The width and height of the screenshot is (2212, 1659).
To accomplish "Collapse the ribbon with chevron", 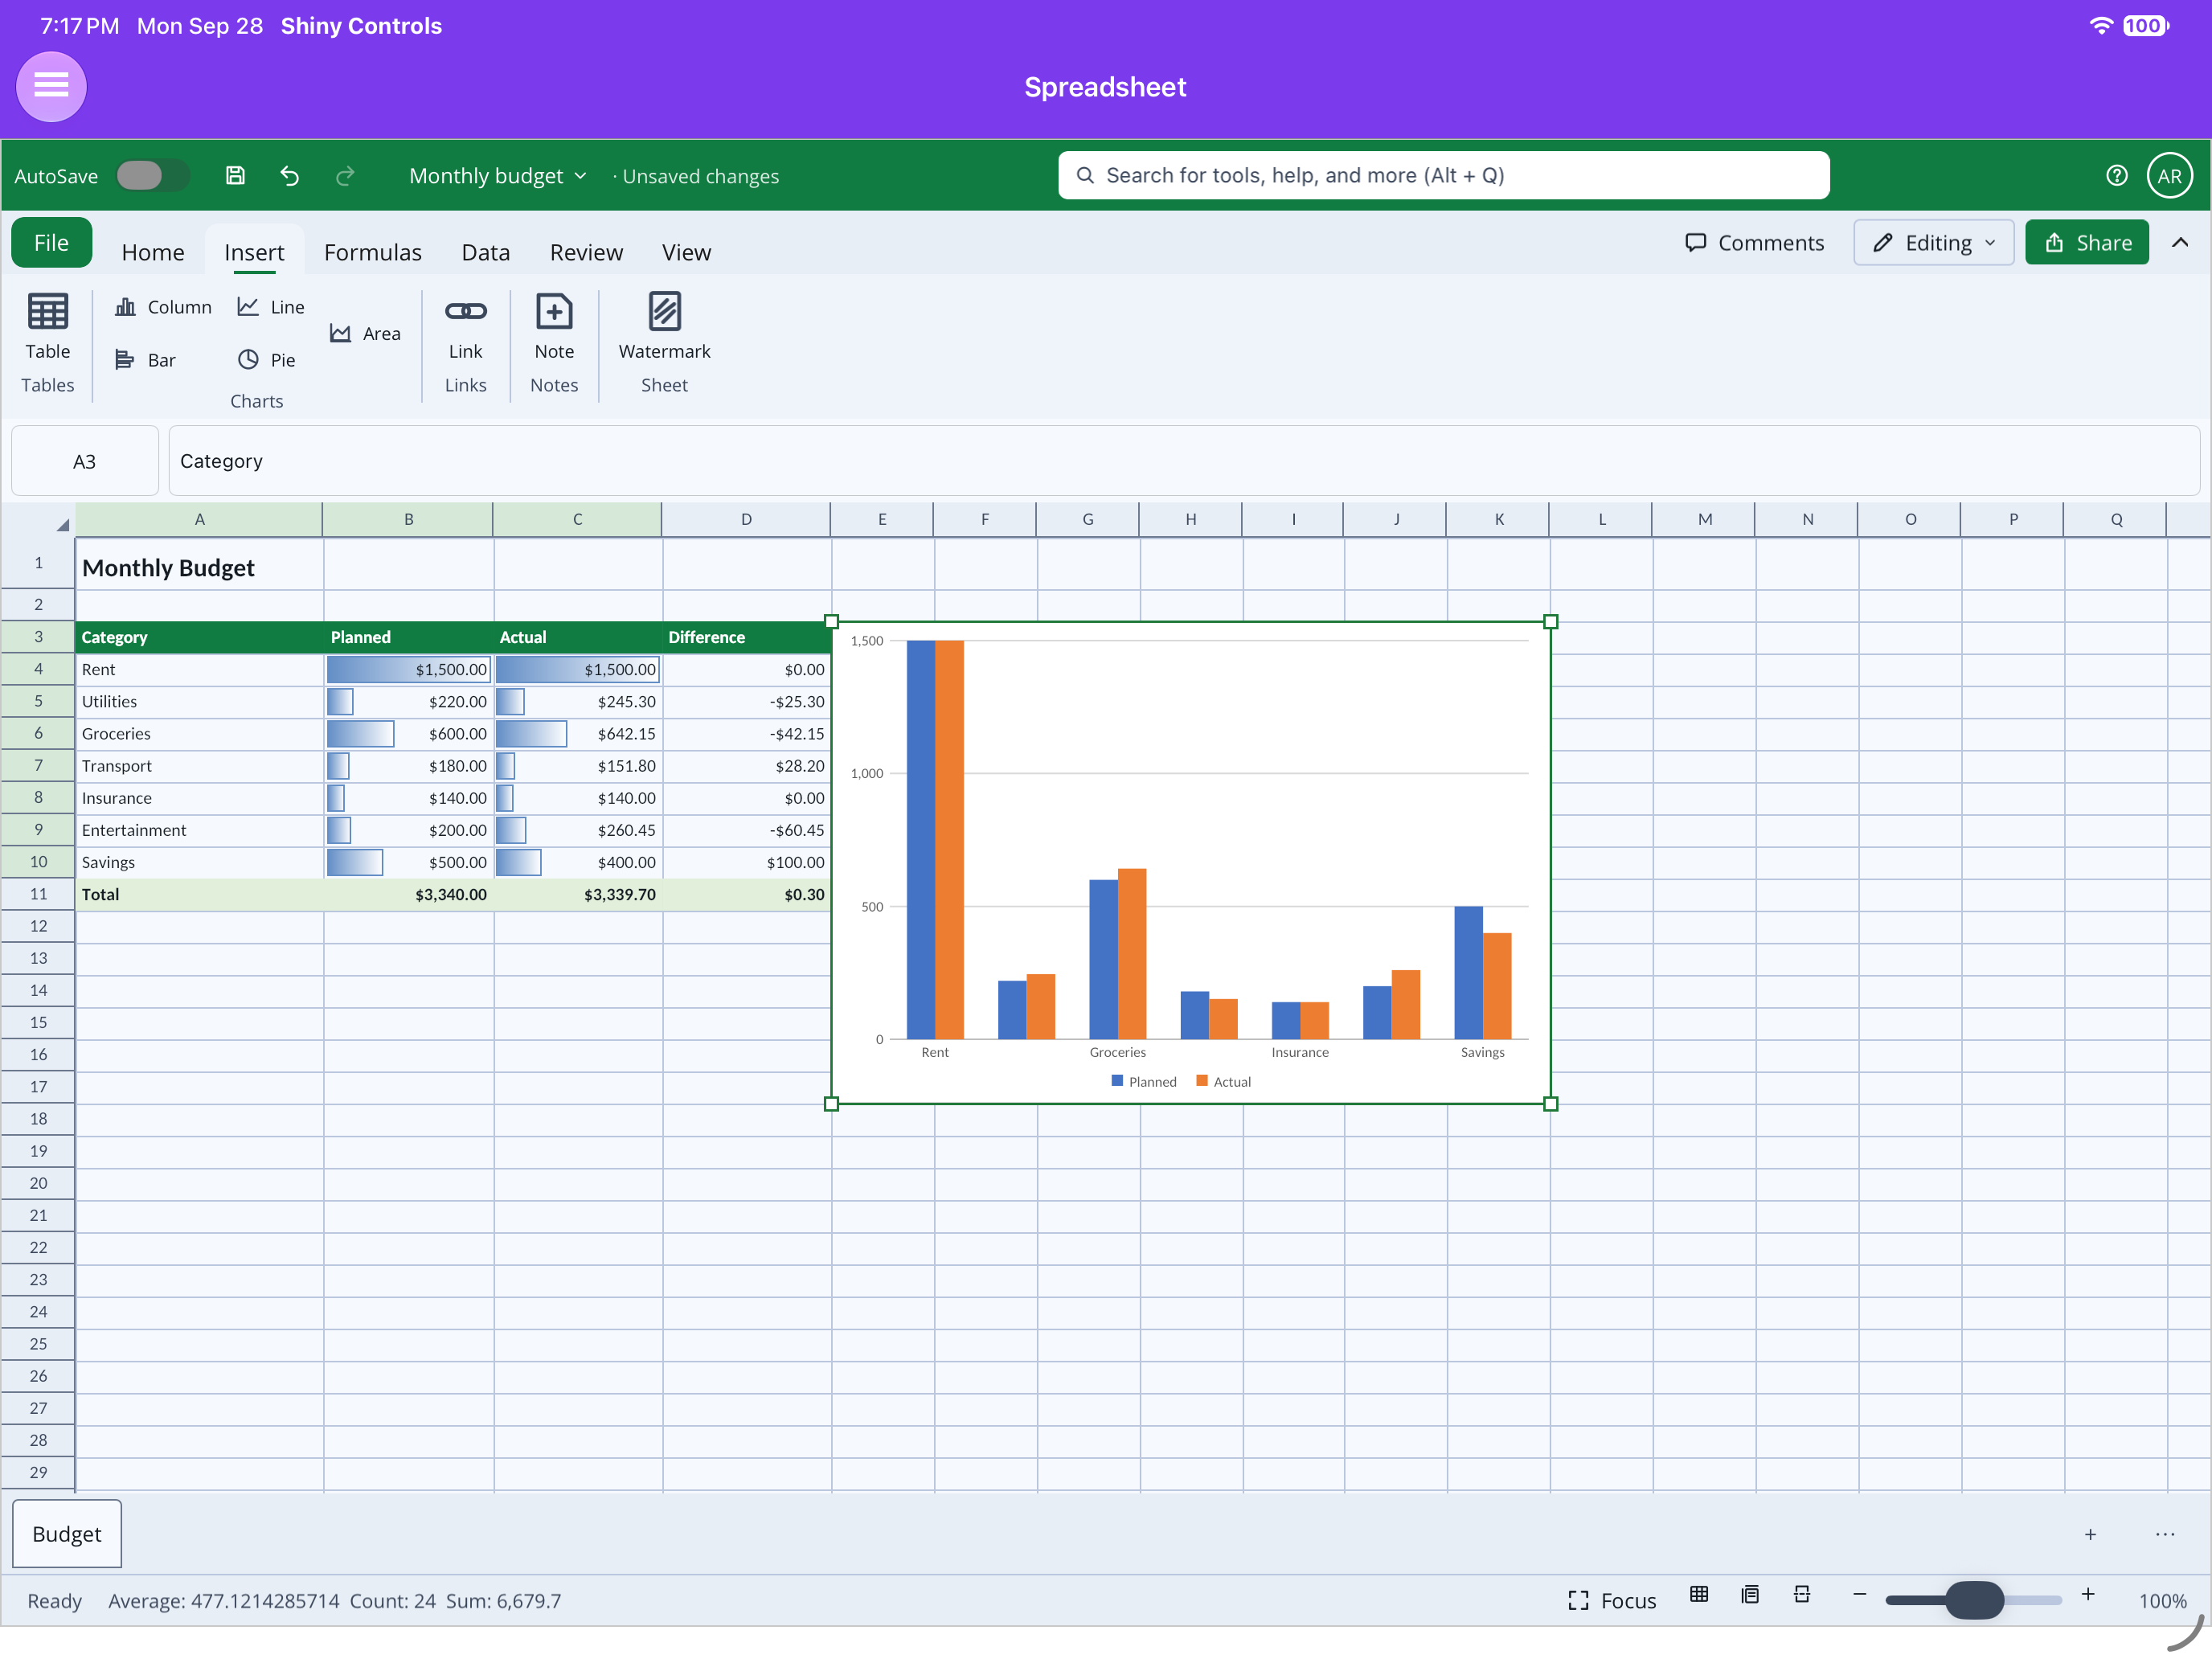I will point(2180,243).
